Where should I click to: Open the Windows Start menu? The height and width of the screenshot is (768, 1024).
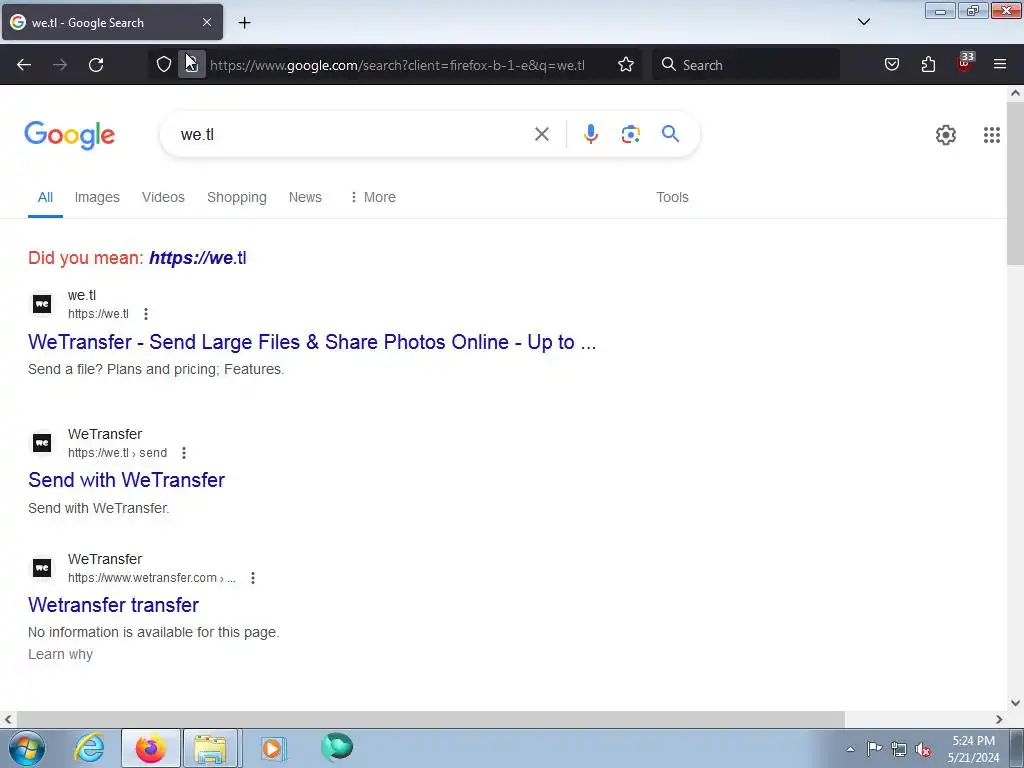27,748
